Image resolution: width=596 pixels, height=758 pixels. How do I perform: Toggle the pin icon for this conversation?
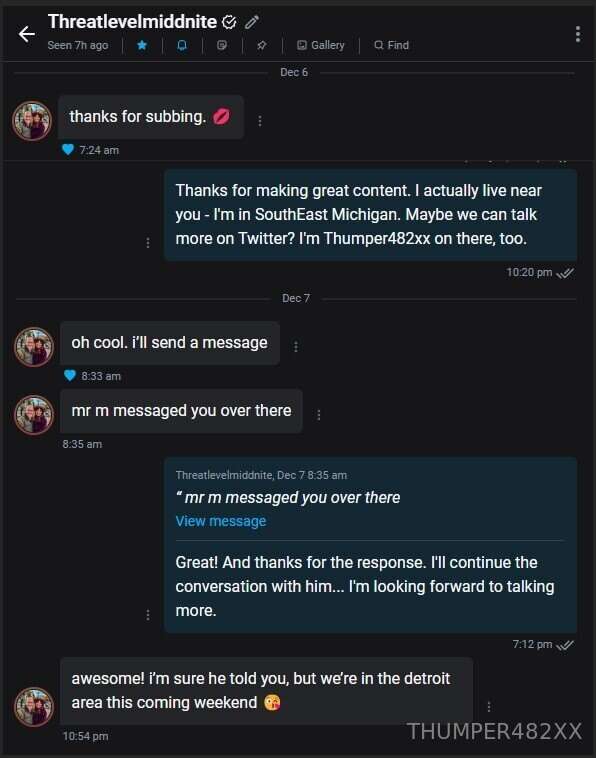pyautogui.click(x=262, y=45)
